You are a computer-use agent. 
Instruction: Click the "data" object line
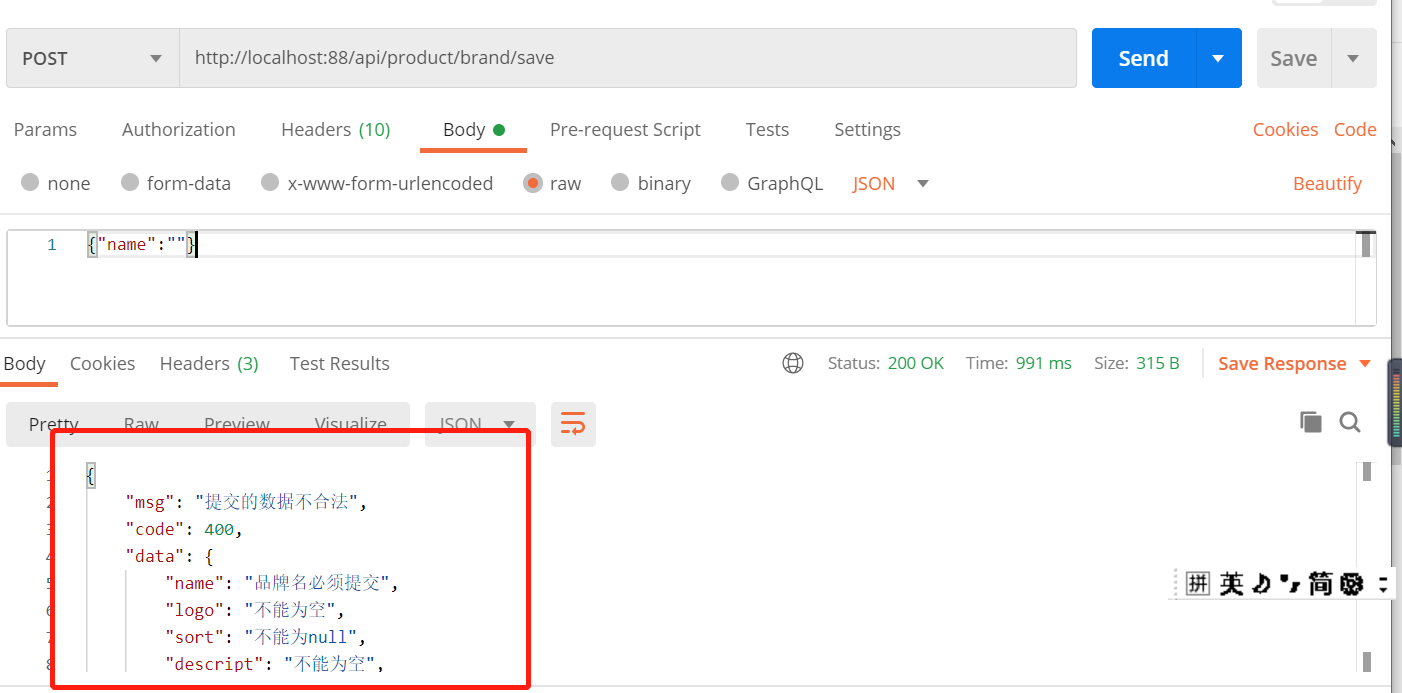pos(169,556)
